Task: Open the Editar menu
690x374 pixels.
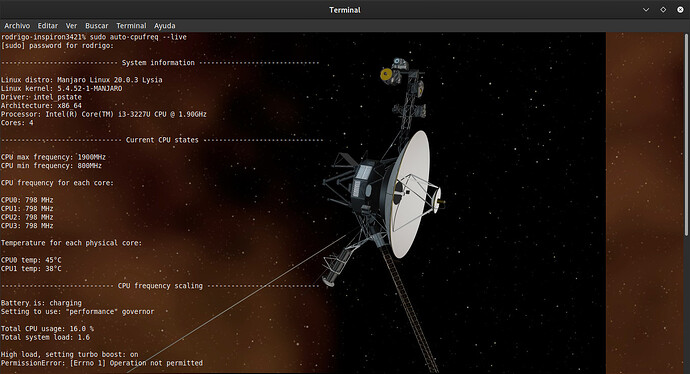Action: [x=48, y=26]
